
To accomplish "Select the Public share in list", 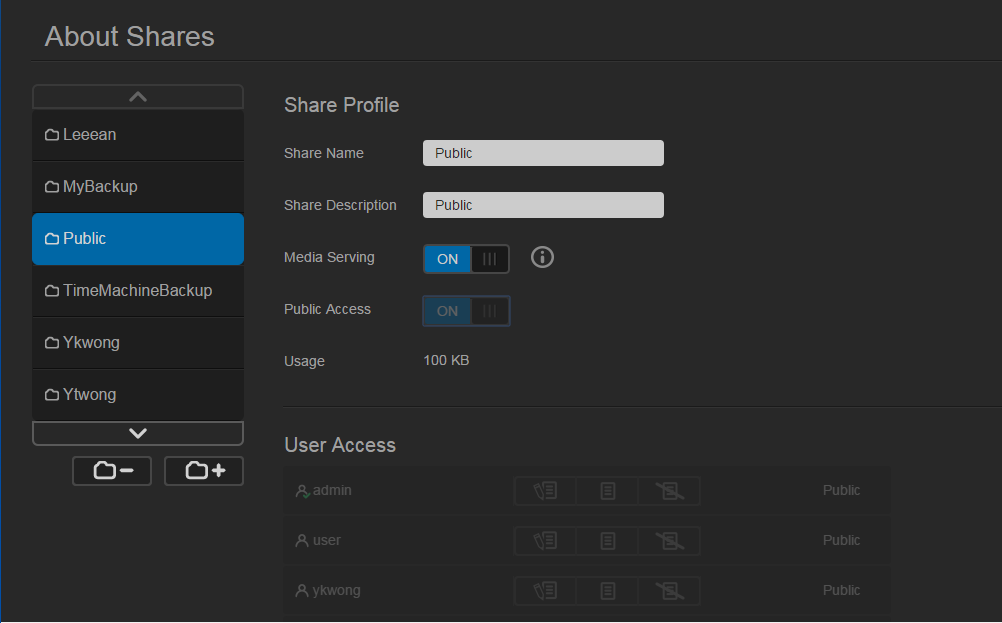I will pyautogui.click(x=138, y=239).
